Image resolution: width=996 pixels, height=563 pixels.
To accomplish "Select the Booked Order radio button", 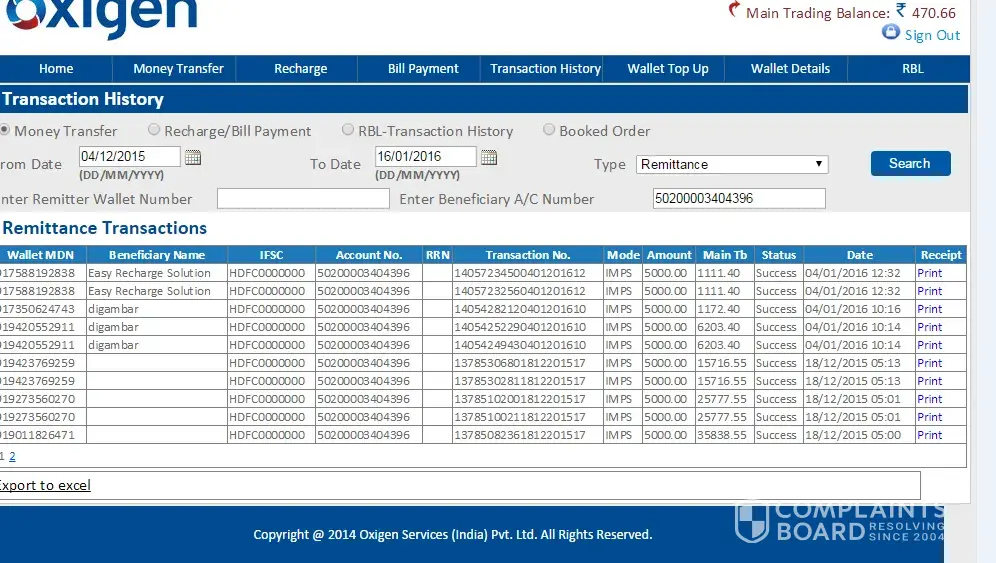I will pos(549,130).
